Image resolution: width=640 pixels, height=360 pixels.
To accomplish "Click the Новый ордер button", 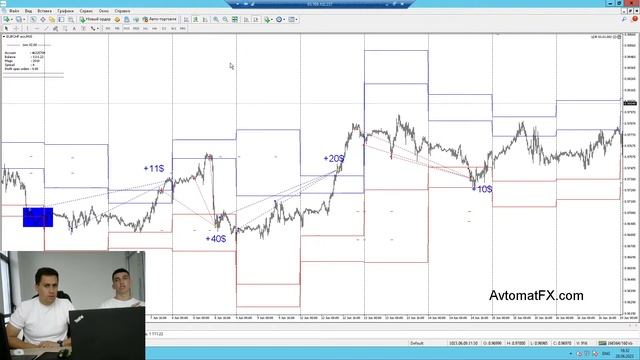I will [x=95, y=19].
